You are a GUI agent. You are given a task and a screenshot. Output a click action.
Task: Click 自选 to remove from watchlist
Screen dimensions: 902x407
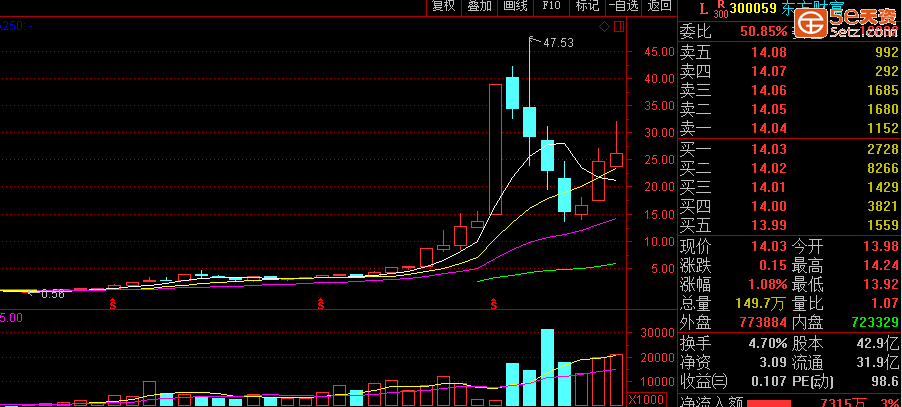click(x=624, y=6)
